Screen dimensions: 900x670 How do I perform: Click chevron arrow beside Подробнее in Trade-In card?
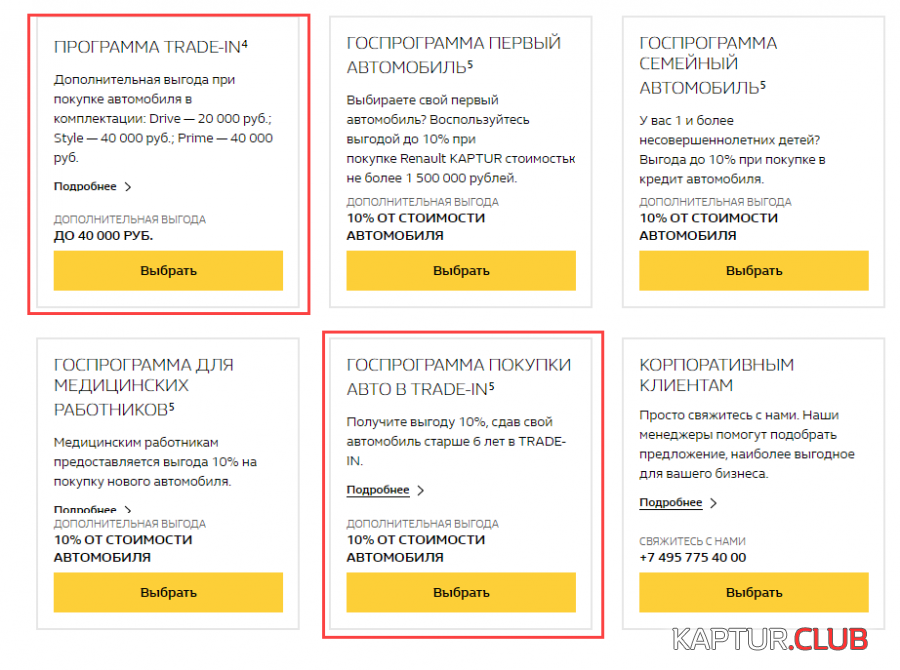[x=128, y=187]
